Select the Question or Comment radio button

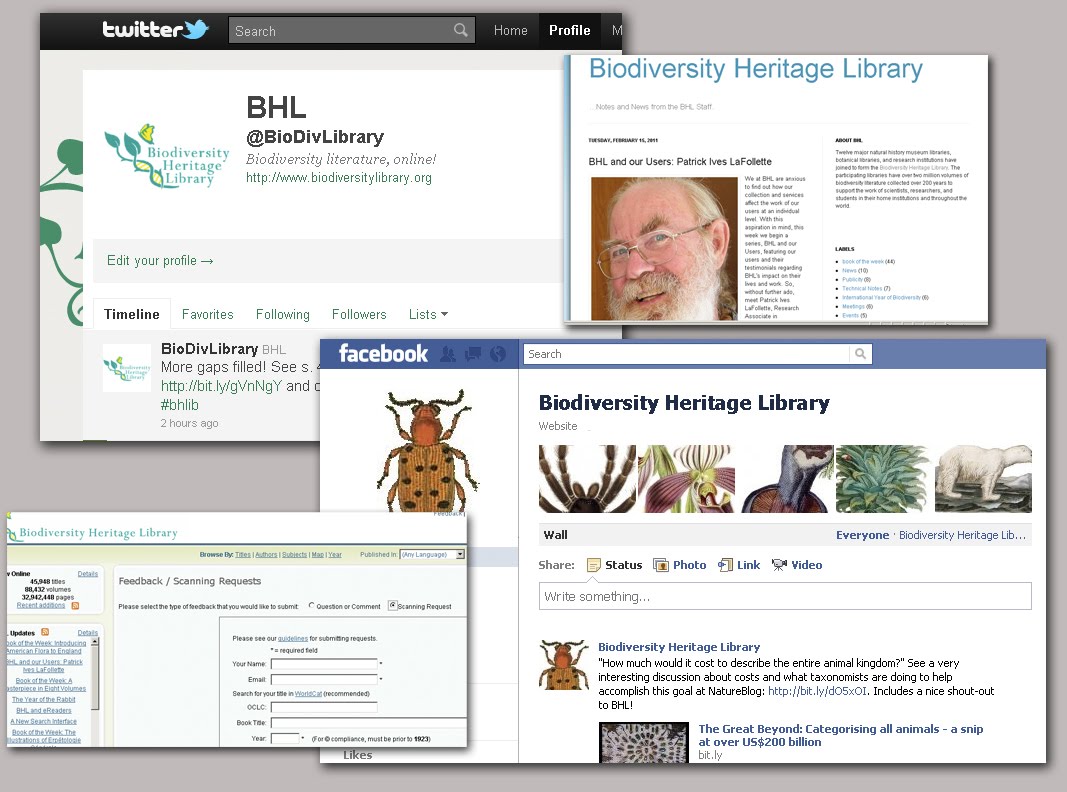(x=313, y=606)
